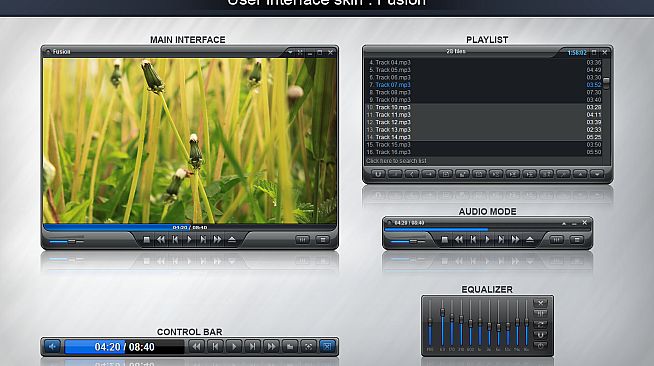
Task: Mute audio with Control Bar speaker button
Action: point(53,346)
